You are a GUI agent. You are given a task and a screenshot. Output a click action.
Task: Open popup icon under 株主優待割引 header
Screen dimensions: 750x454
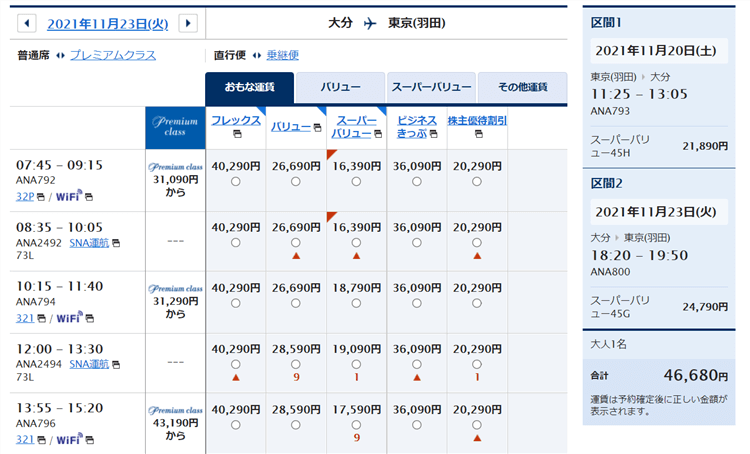(x=477, y=134)
